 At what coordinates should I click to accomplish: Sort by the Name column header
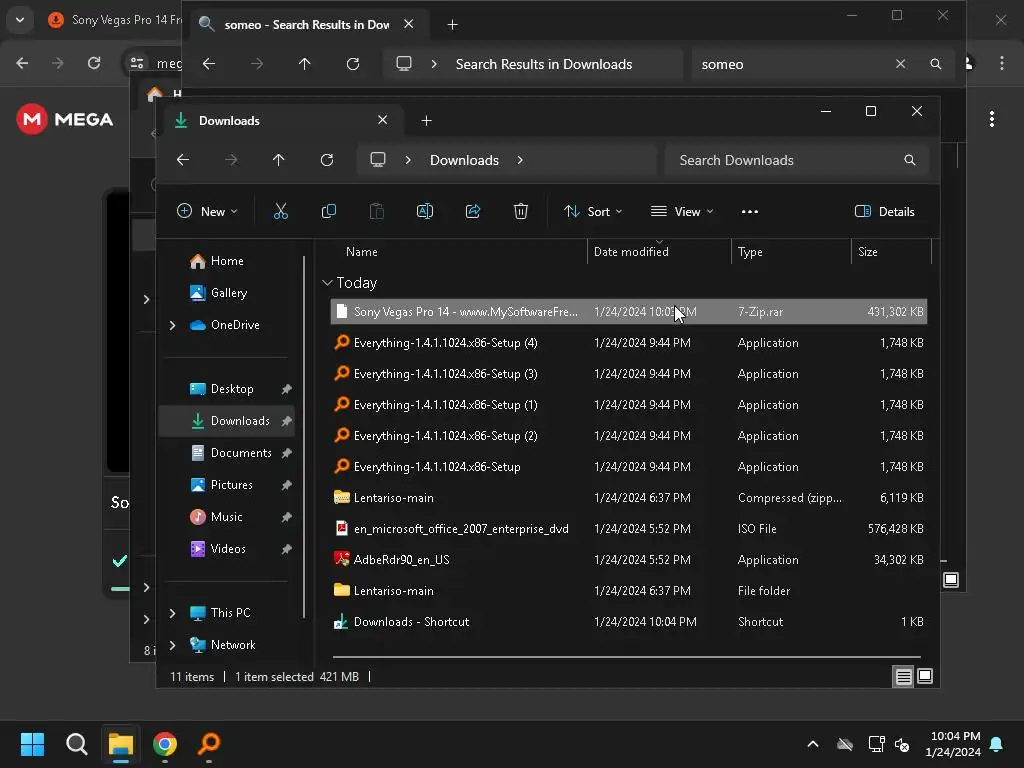362,252
